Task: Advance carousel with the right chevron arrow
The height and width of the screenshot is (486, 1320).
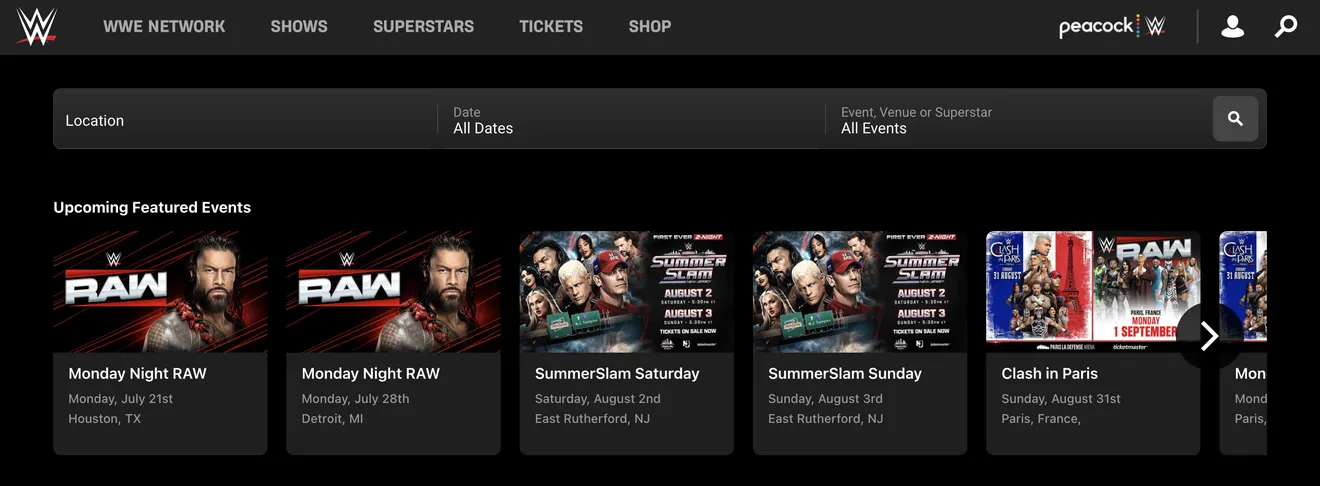Action: pyautogui.click(x=1208, y=336)
